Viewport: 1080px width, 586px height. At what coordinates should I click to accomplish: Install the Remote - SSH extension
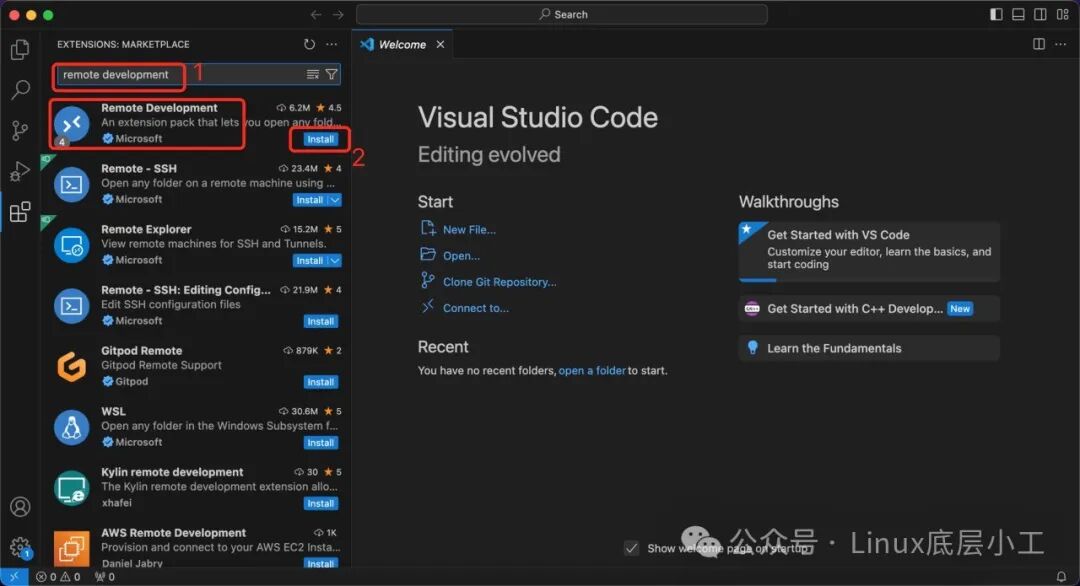pyautogui.click(x=309, y=200)
